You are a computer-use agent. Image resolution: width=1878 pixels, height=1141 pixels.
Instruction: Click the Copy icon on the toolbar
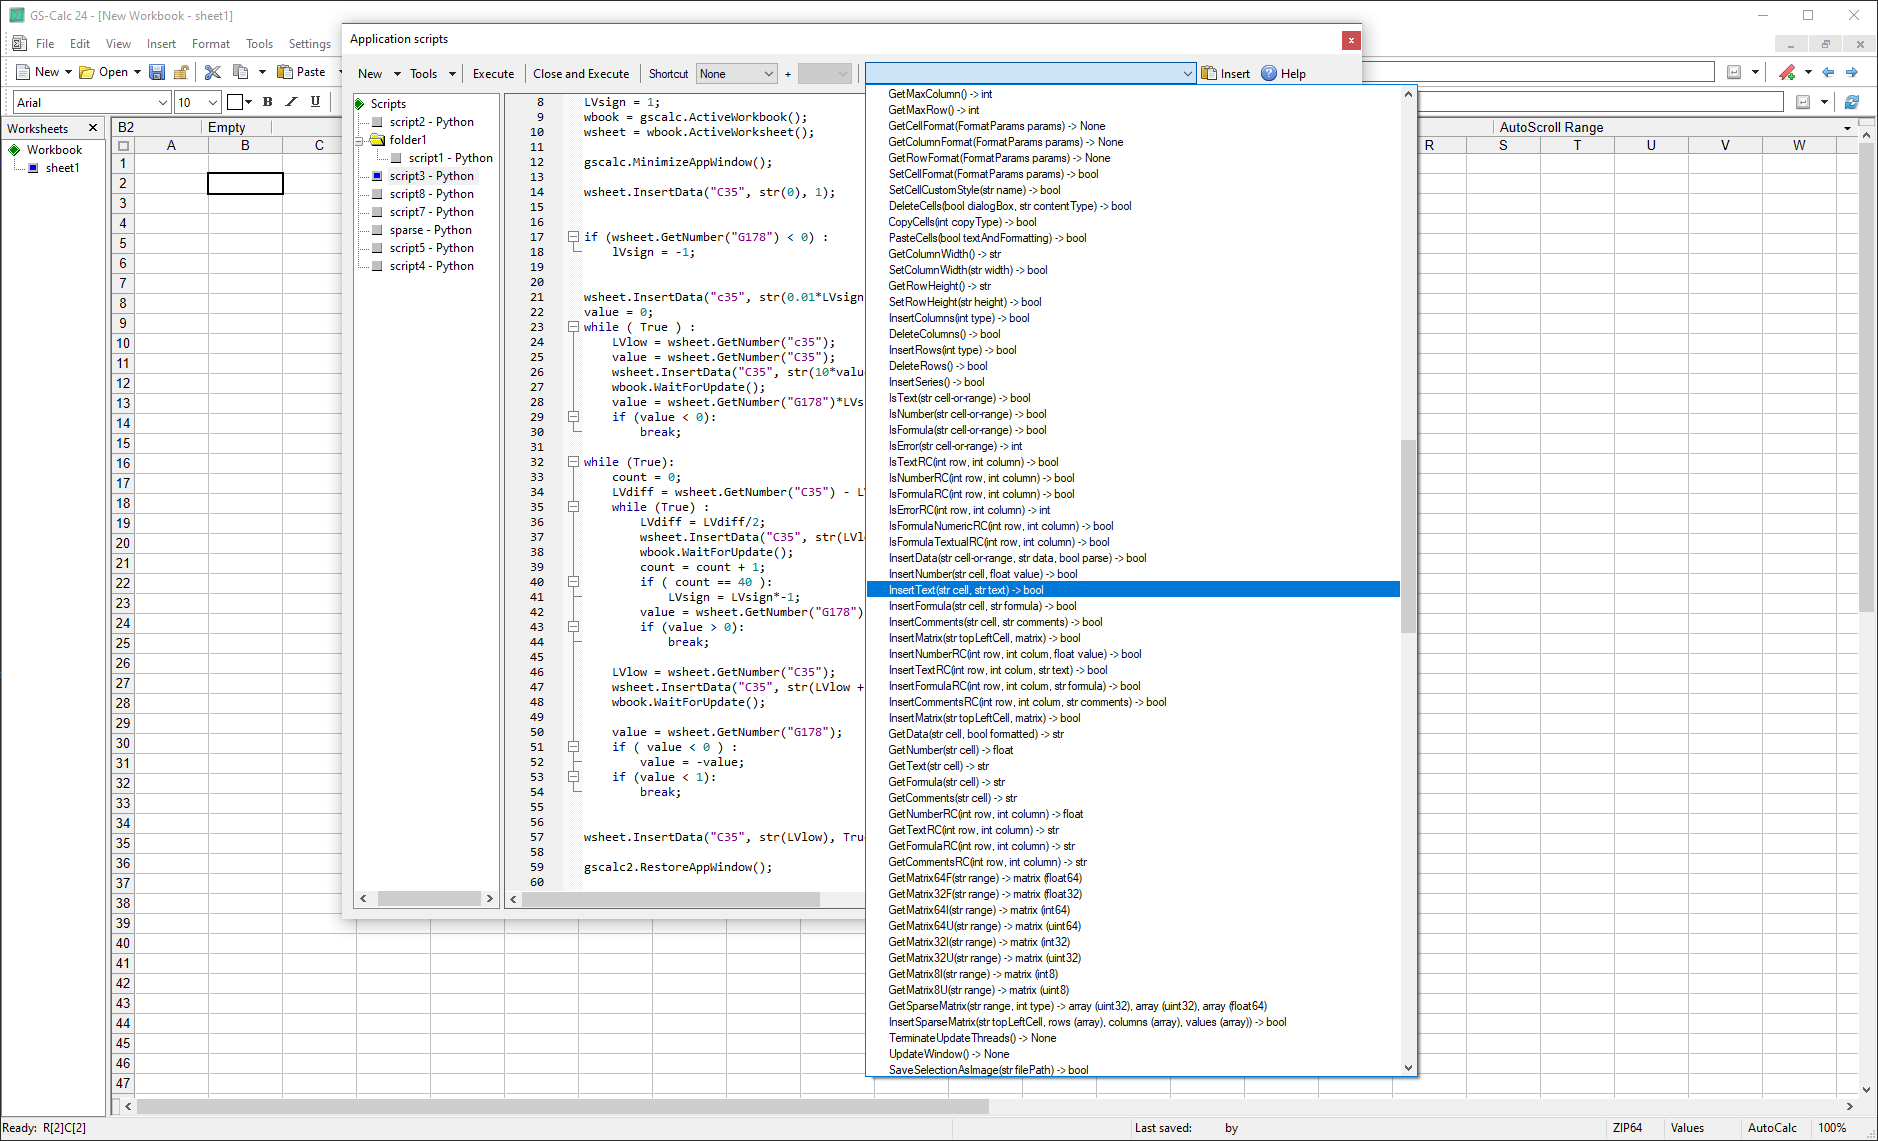tap(239, 71)
